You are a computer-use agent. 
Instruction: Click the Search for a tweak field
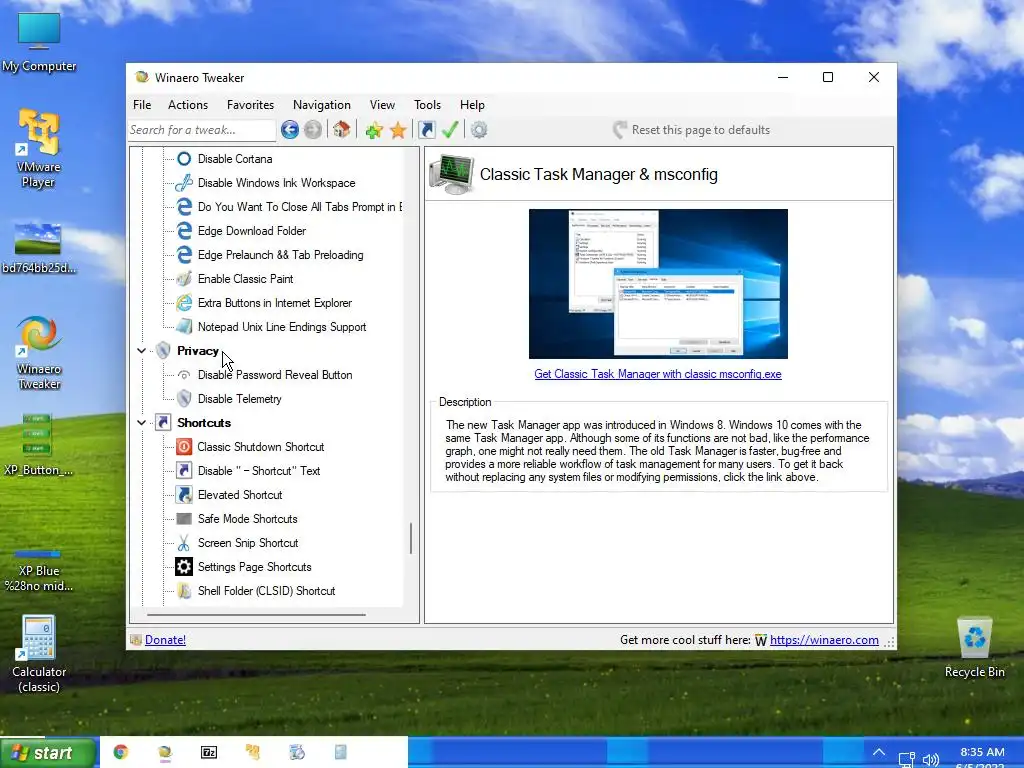tap(202, 130)
